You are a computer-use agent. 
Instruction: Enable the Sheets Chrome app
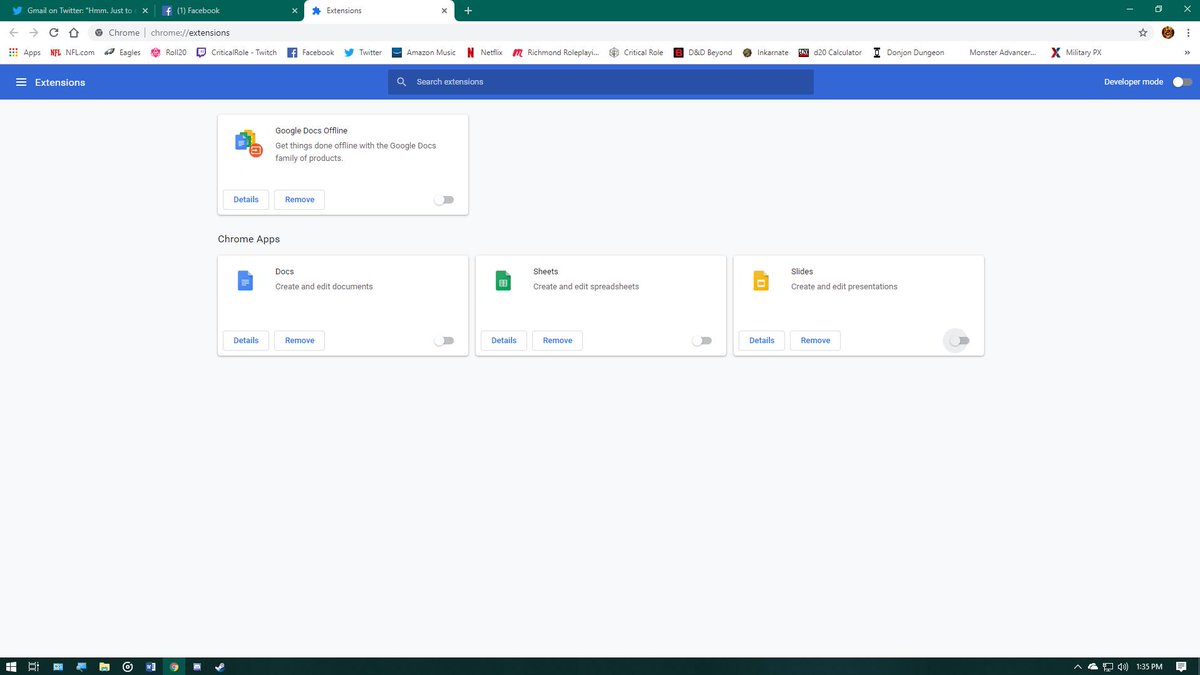pyautogui.click(x=702, y=341)
